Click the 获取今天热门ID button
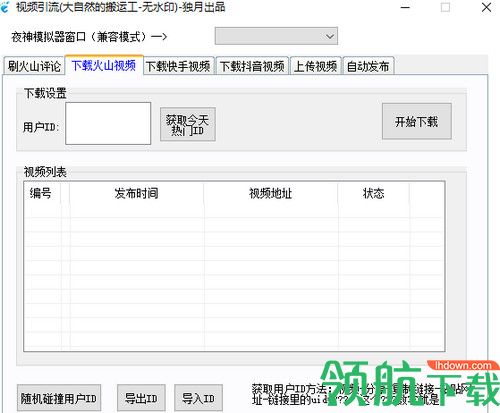Image resolution: width=500 pixels, height=413 pixels. [188, 124]
